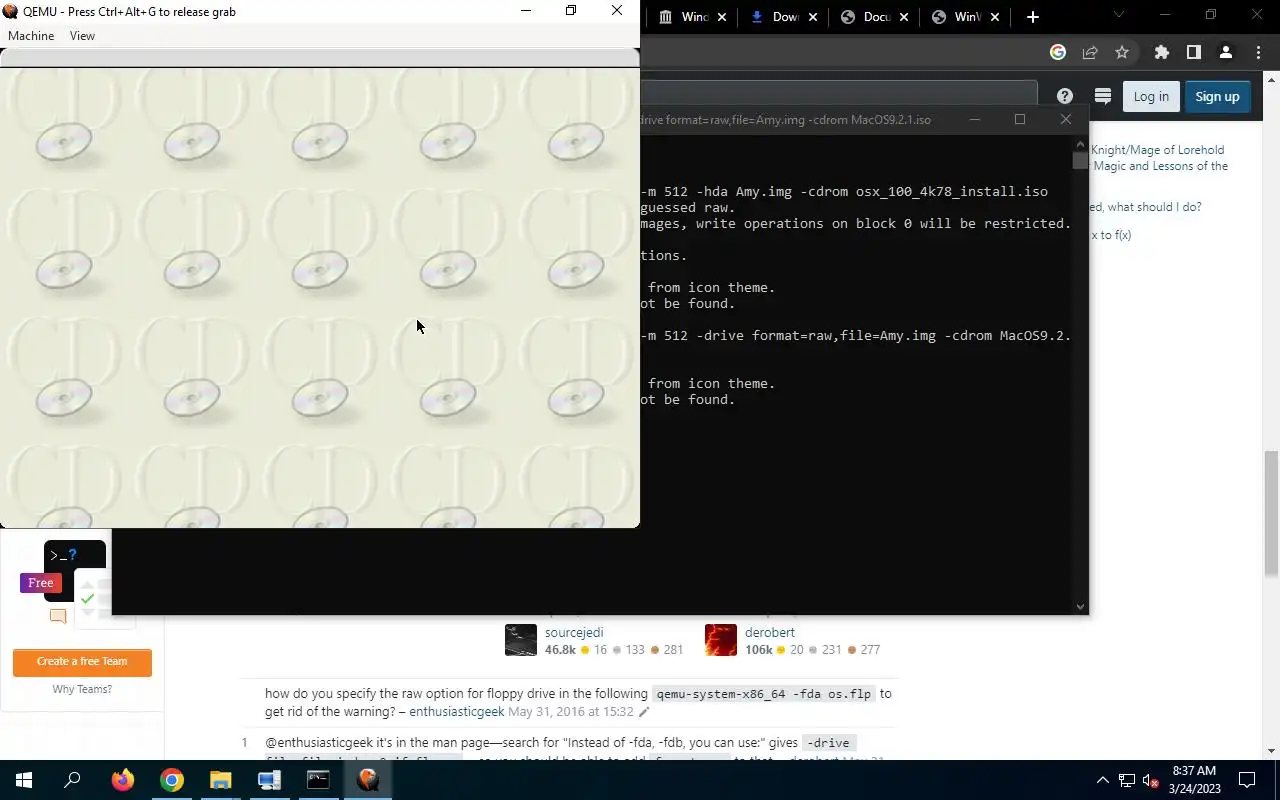
Task: Bookmark this page with star icon
Action: [x=1122, y=52]
